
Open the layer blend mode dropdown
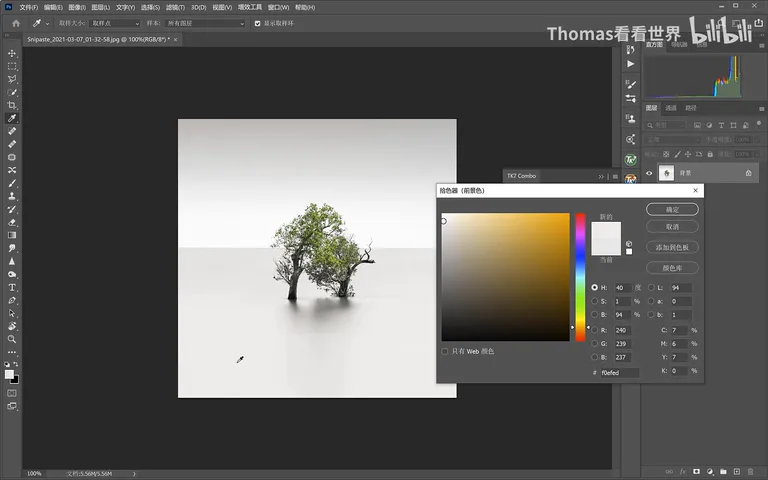(x=673, y=140)
